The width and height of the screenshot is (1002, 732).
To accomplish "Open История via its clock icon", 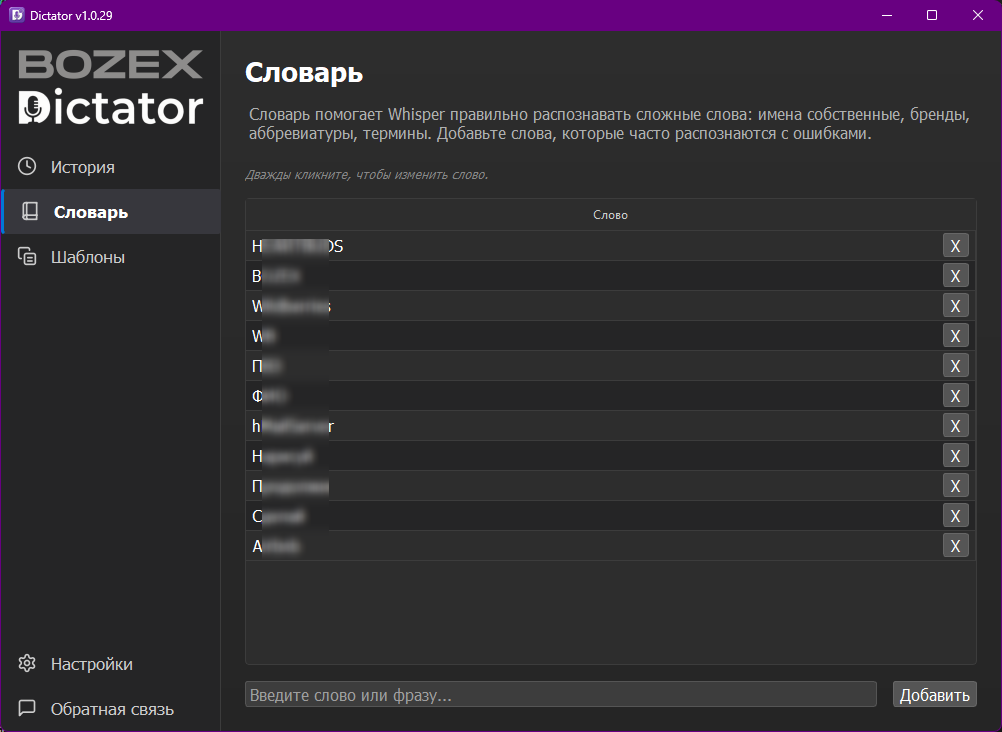I will tap(27, 166).
